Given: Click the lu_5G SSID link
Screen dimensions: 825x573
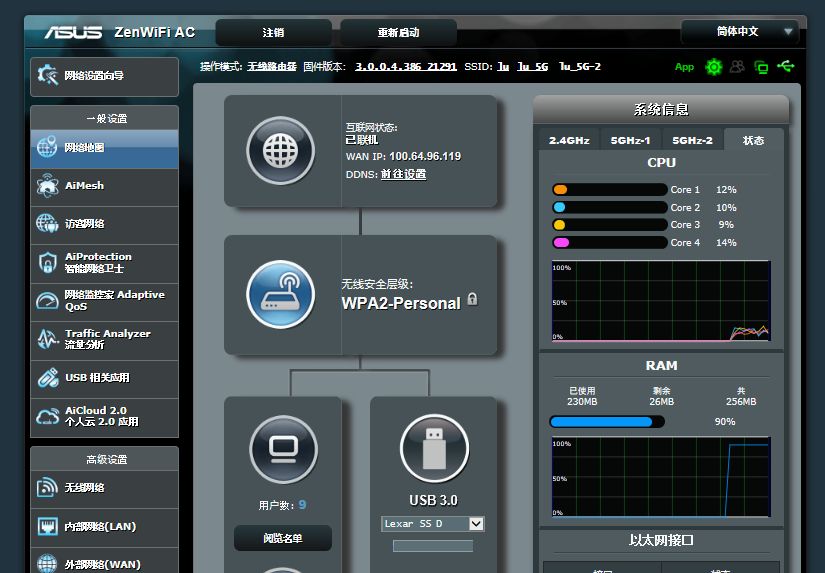Looking at the screenshot, I should point(532,66).
